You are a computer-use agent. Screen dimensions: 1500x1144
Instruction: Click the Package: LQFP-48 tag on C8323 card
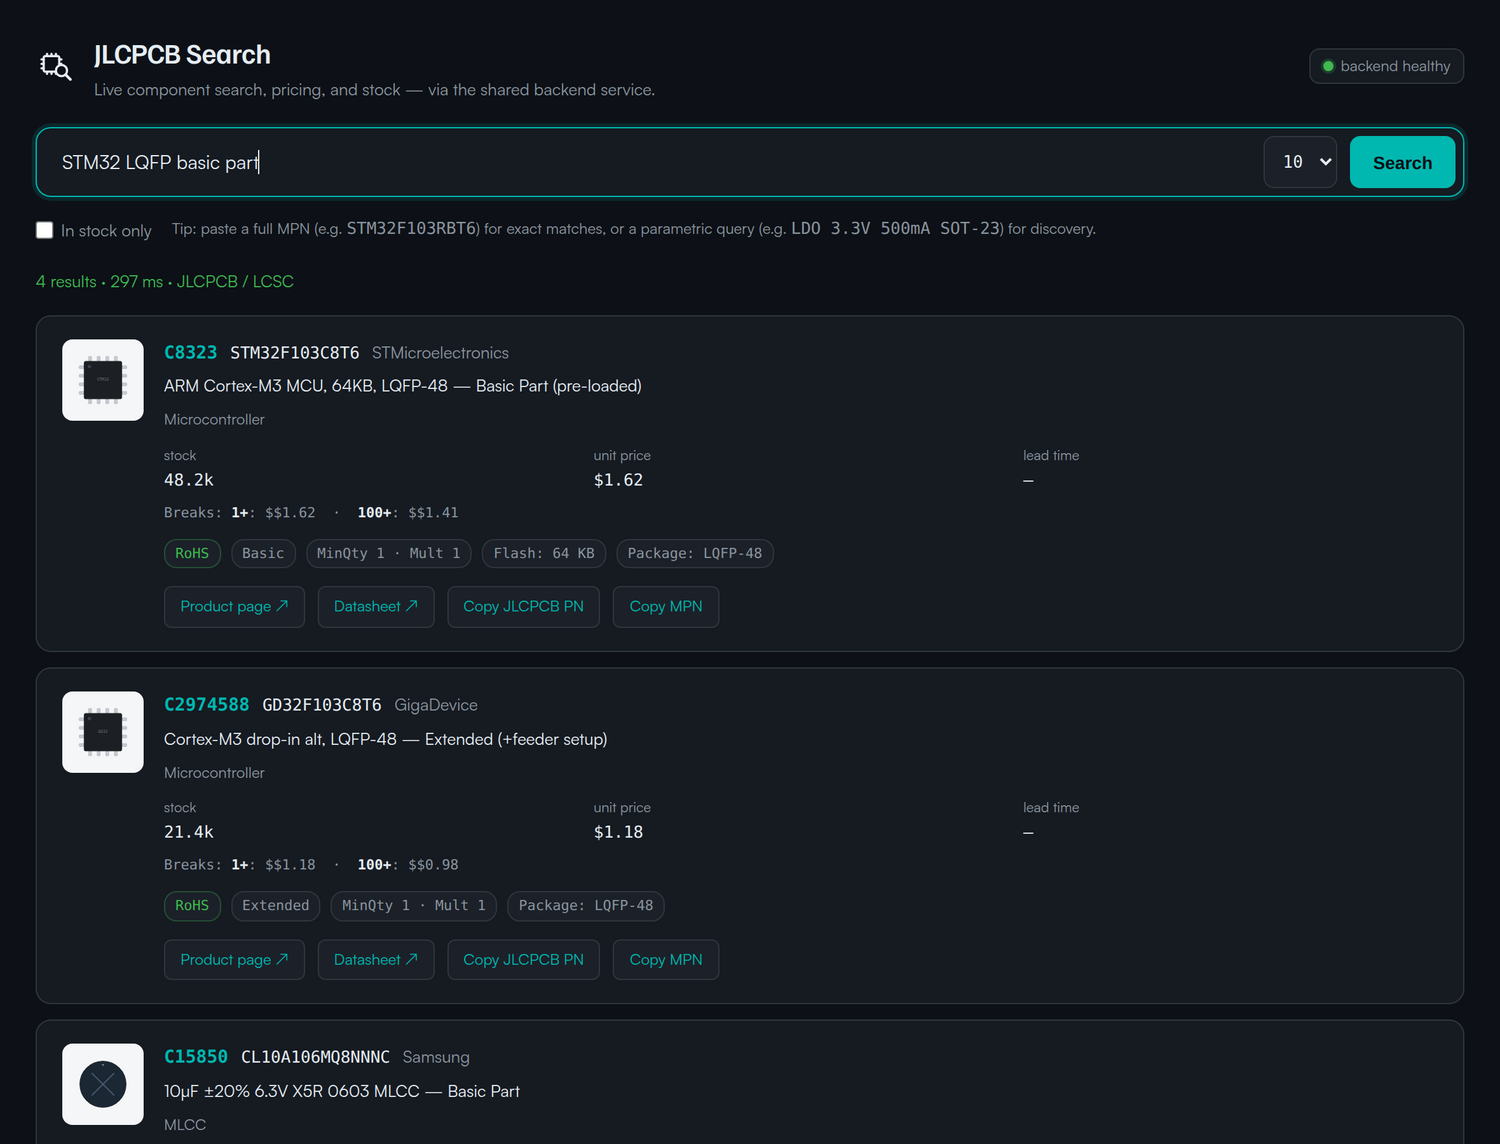pyautogui.click(x=695, y=553)
